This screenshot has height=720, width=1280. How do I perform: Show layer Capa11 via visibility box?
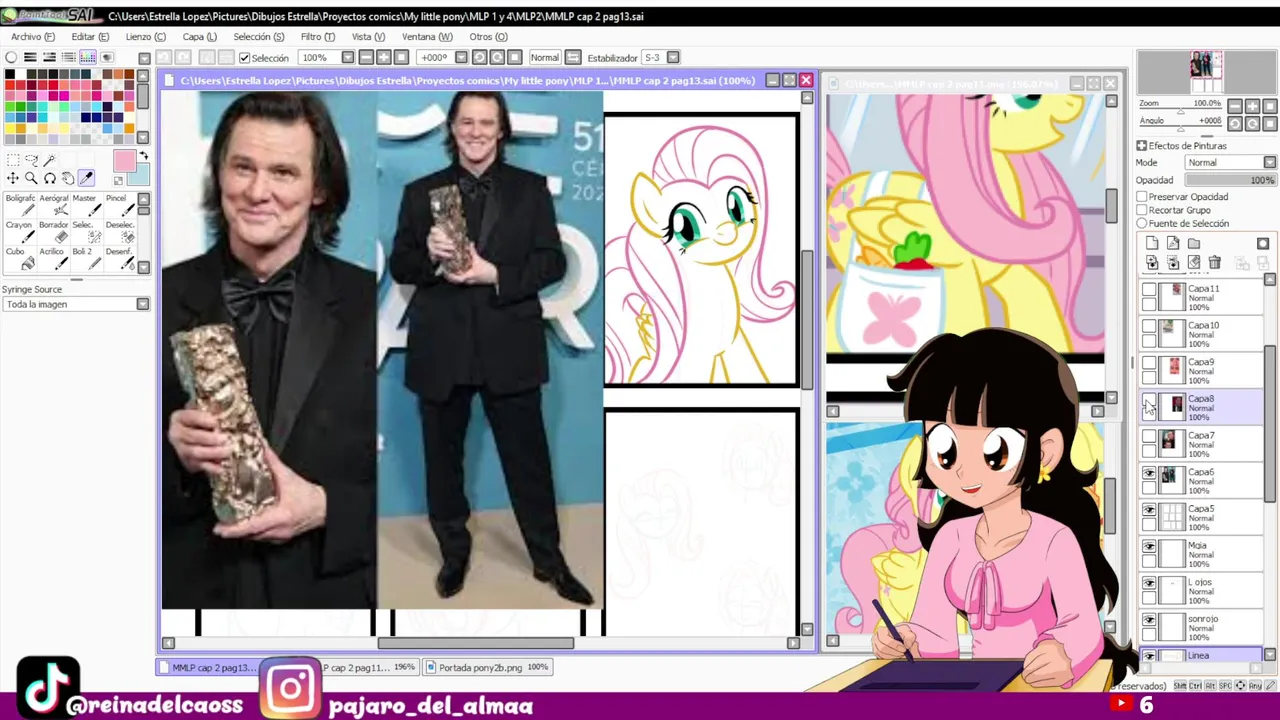[1149, 290]
